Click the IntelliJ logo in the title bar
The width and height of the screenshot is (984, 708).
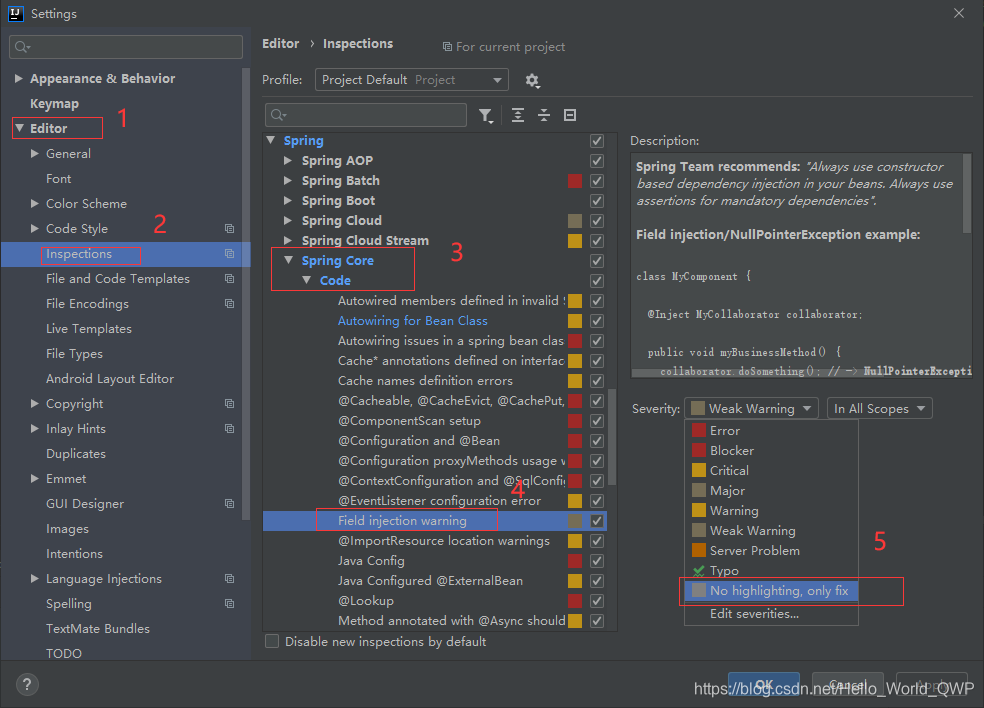16,13
